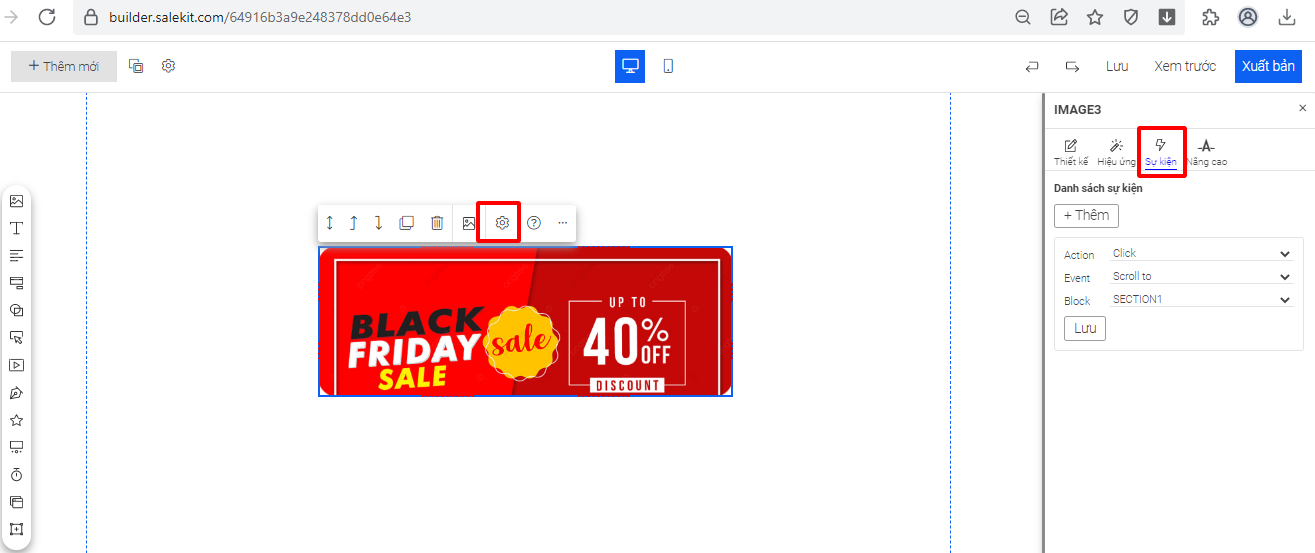The width and height of the screenshot is (1315, 553).
Task: Open the Hiệu ứng tab
Action: click(1116, 152)
